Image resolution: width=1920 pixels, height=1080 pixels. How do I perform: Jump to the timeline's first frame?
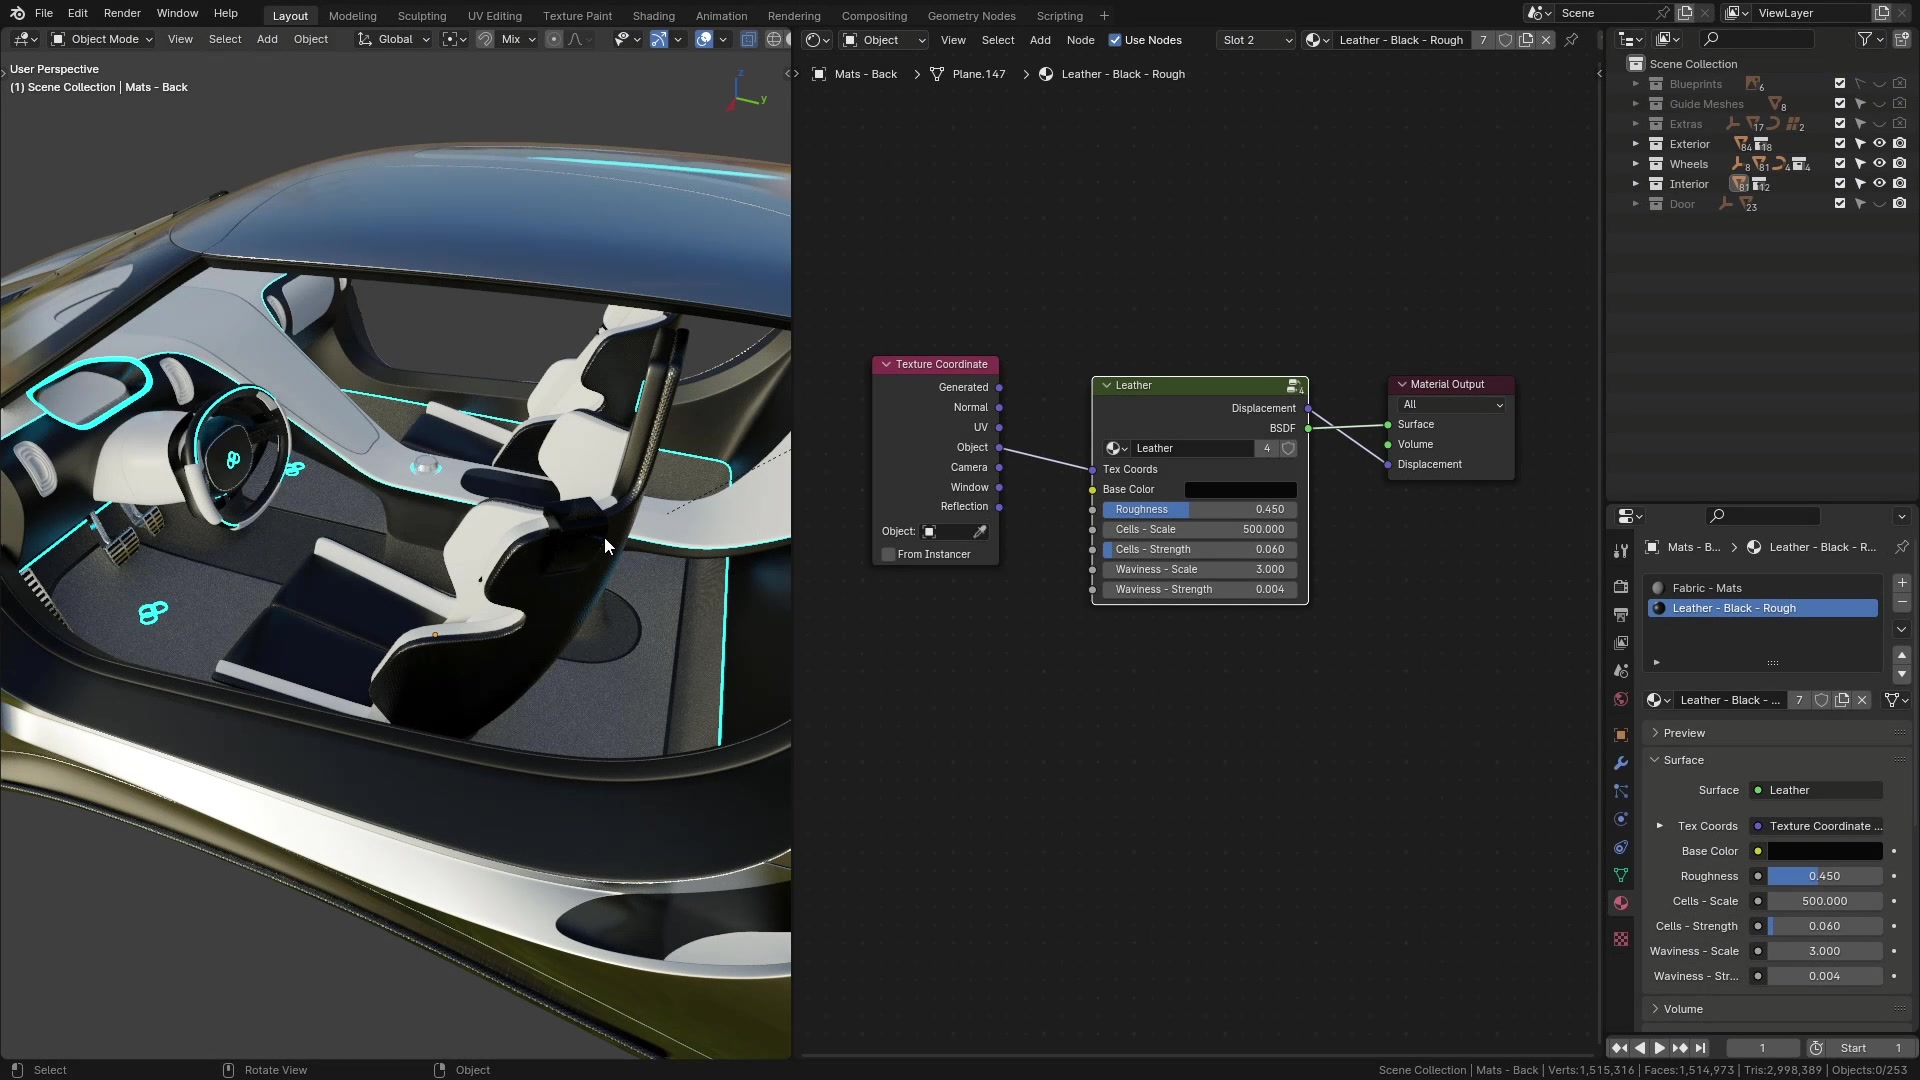click(1619, 1048)
